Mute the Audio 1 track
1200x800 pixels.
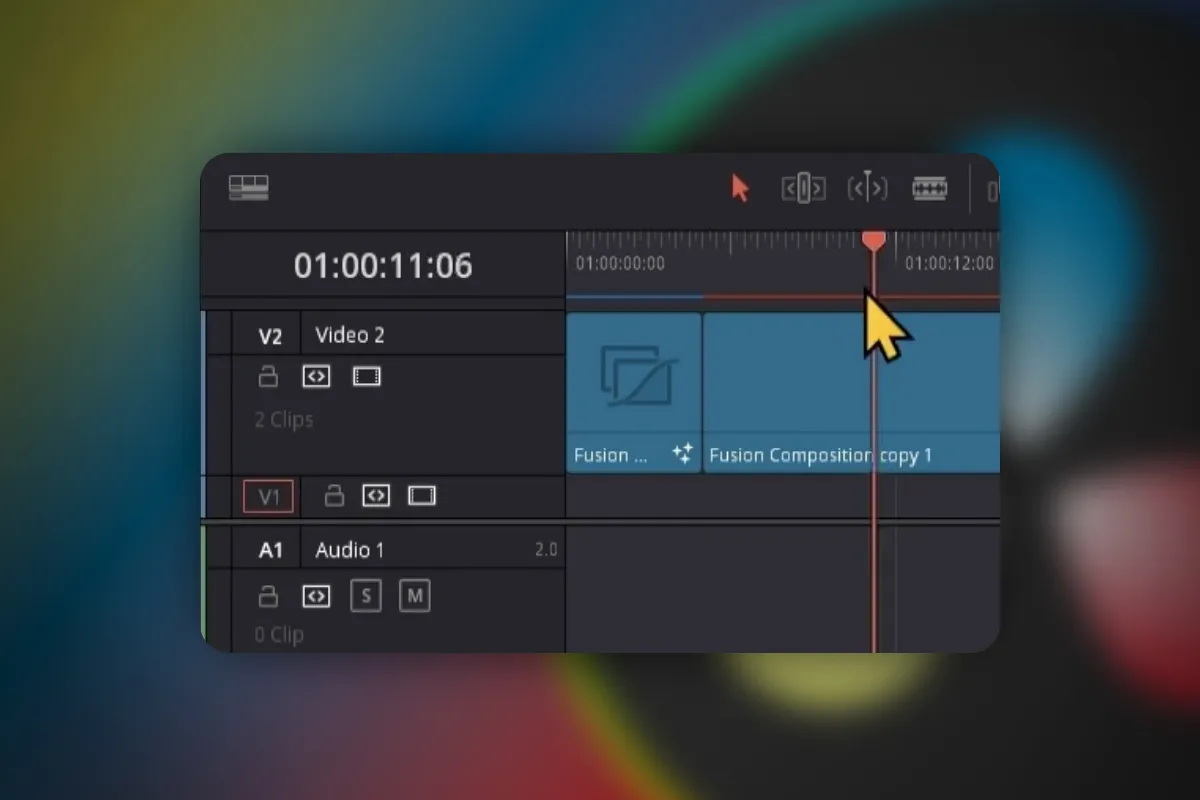point(415,597)
